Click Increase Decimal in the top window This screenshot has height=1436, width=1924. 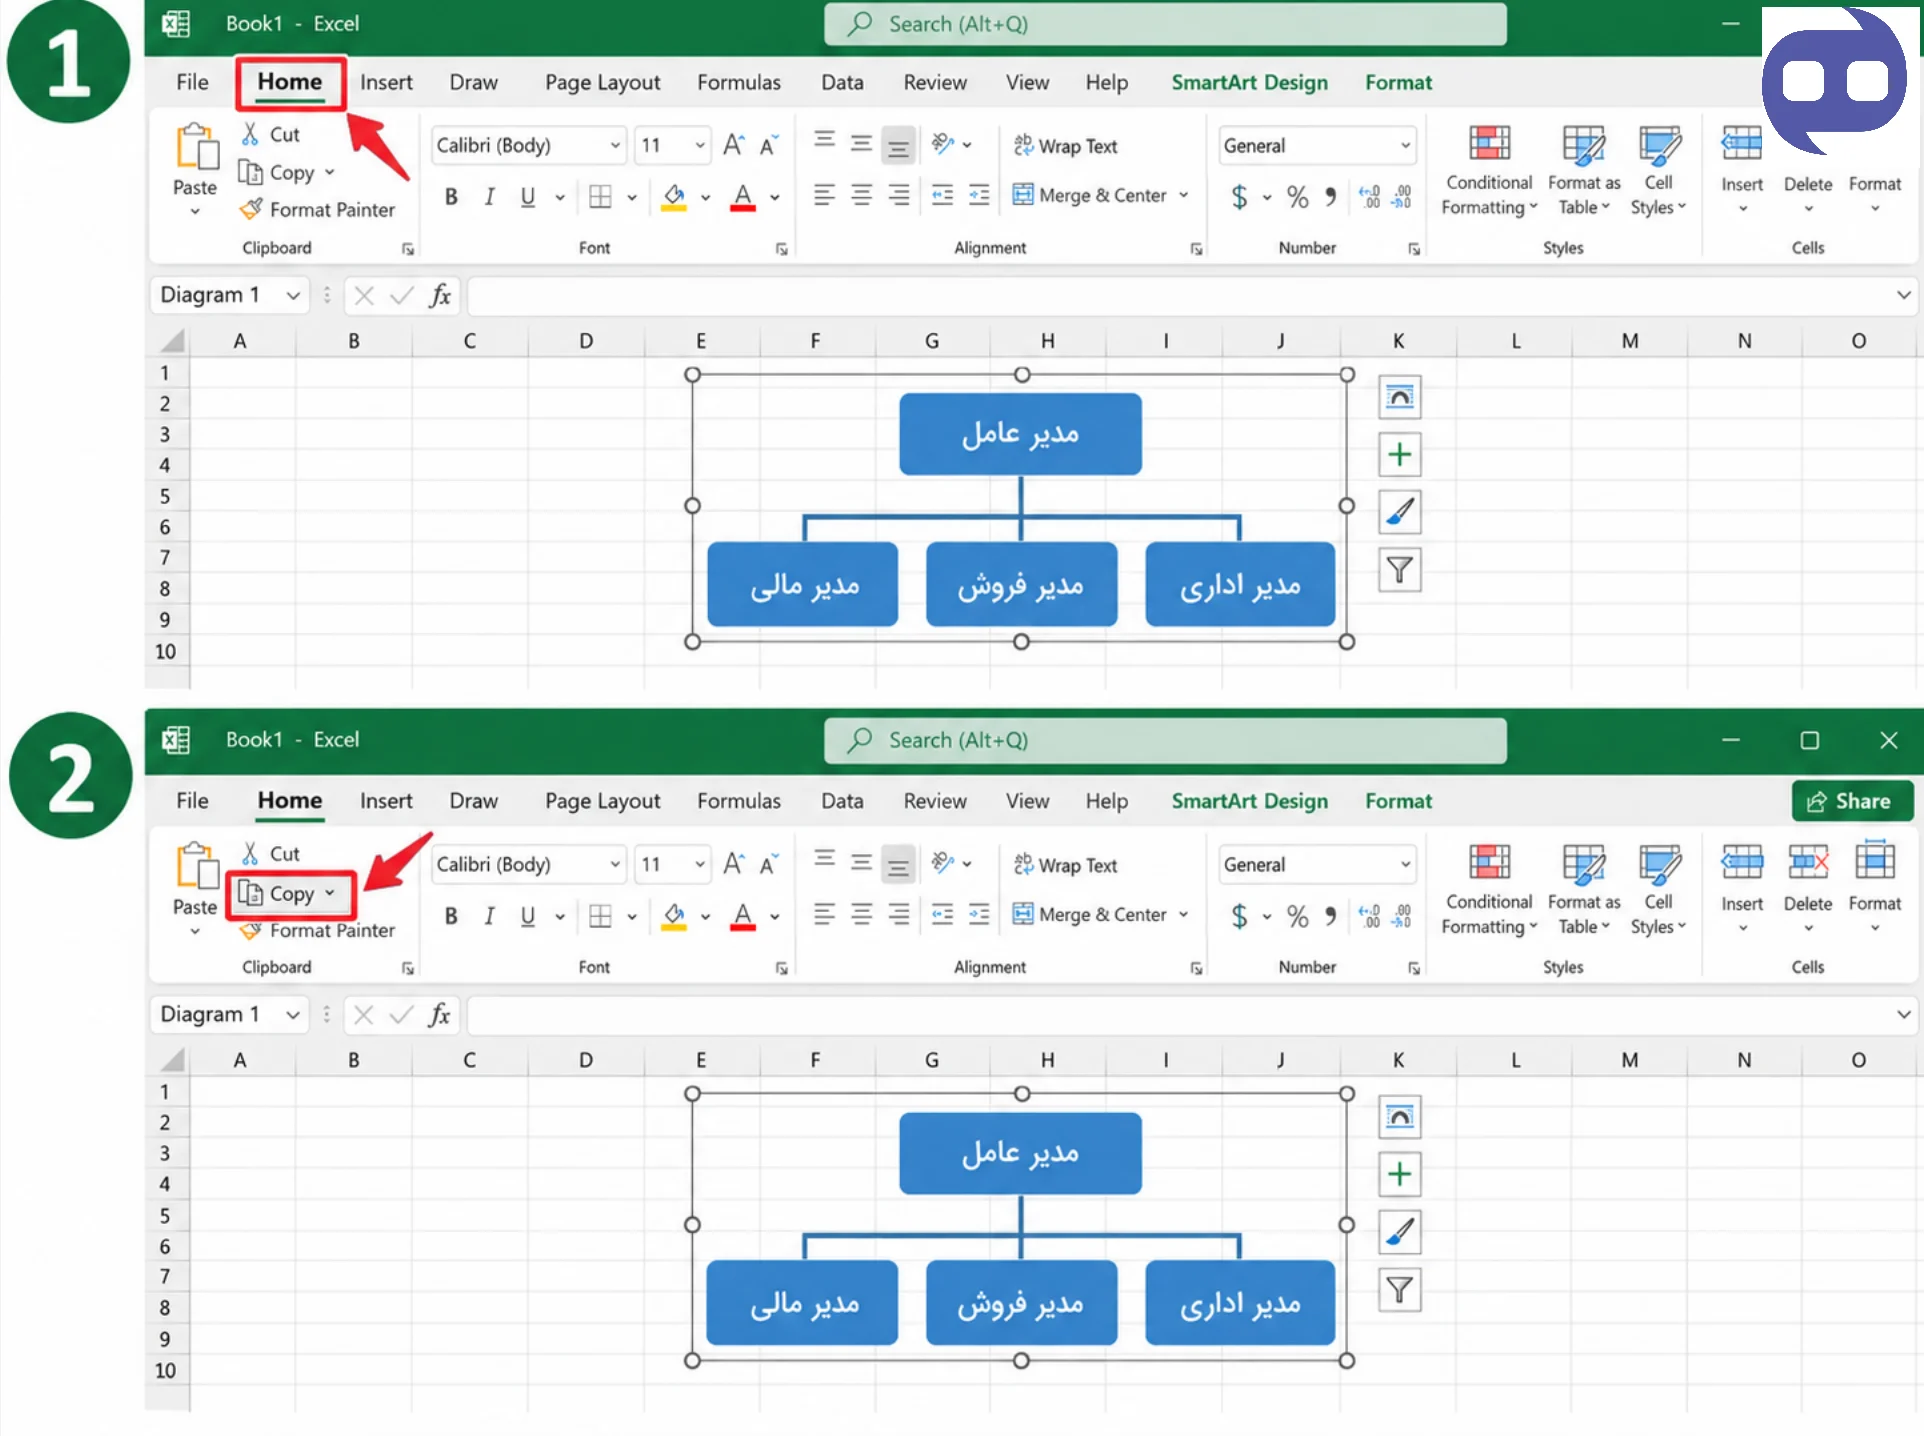[1369, 196]
